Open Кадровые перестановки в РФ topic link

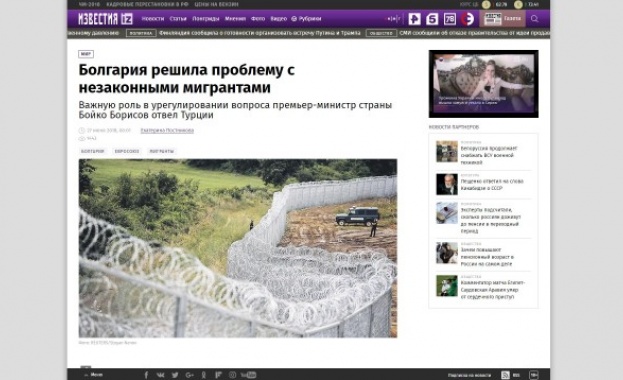[x=147, y=4]
